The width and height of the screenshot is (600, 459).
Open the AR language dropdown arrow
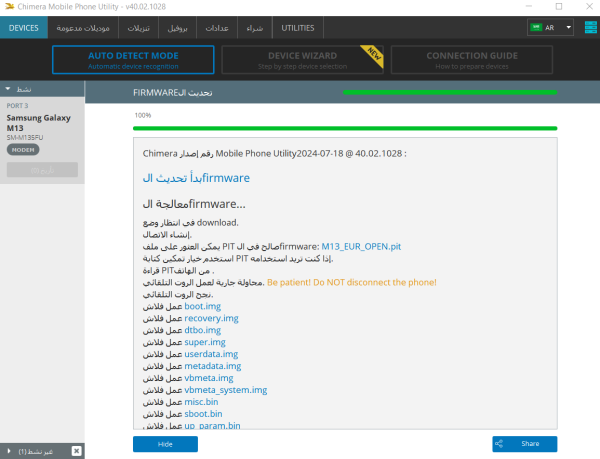(569, 28)
